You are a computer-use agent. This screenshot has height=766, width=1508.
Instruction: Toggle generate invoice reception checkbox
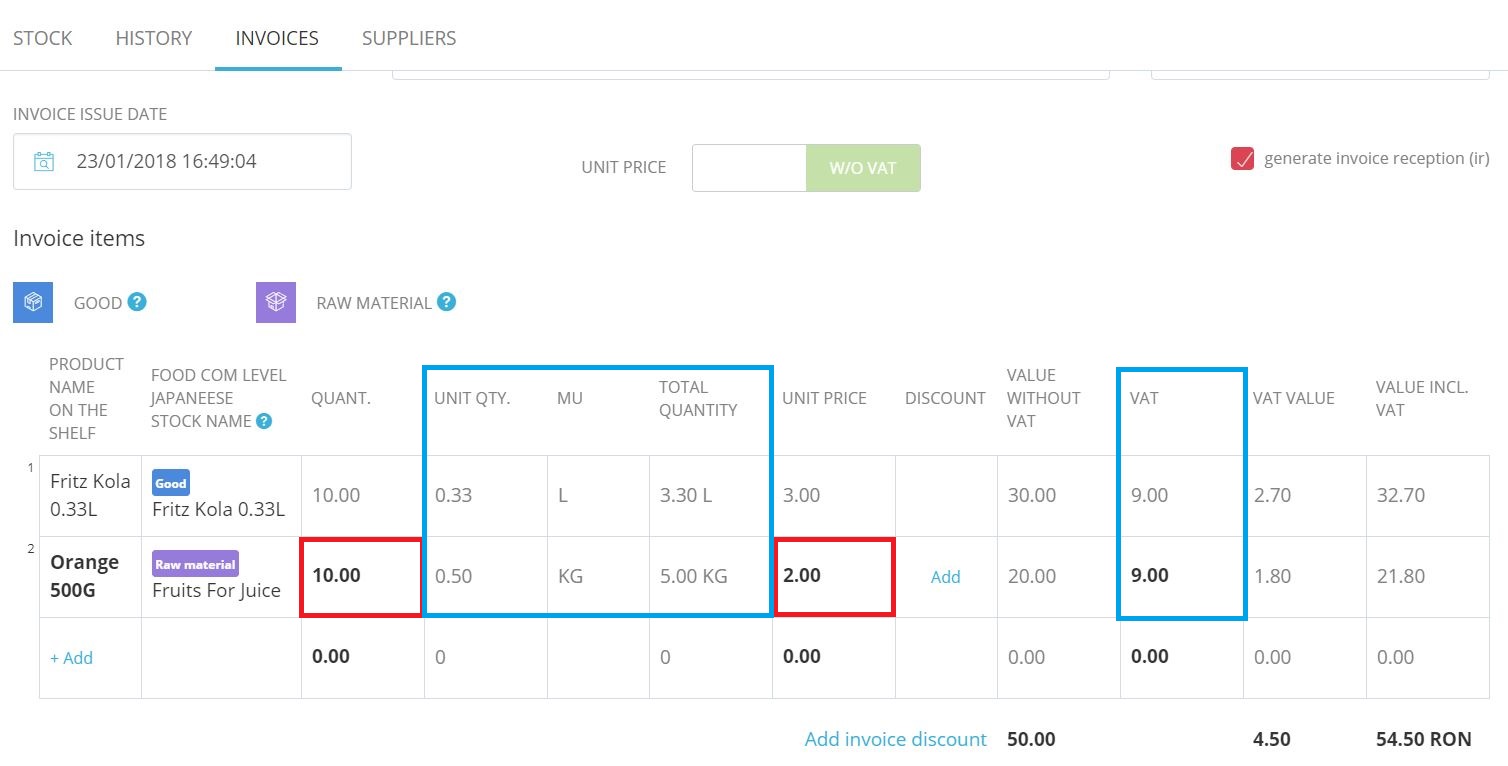click(x=1242, y=159)
